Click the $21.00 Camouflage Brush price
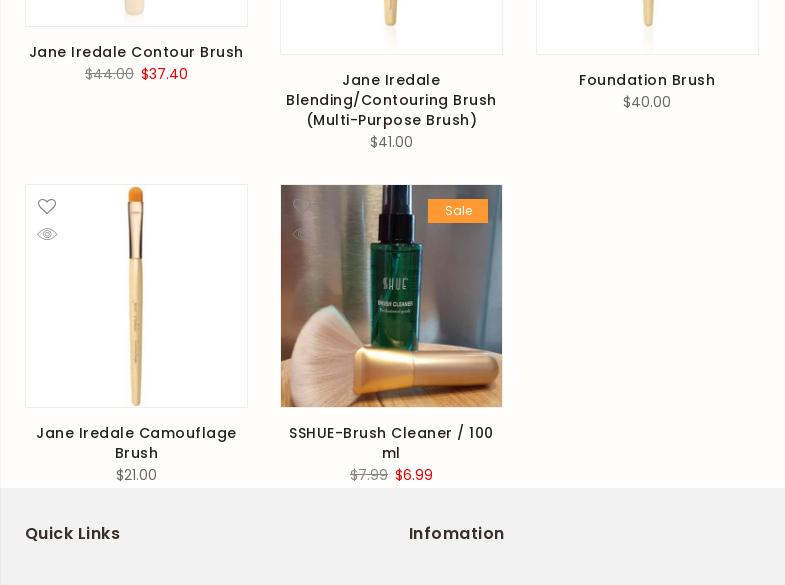The width and height of the screenshot is (785, 585). pyautogui.click(x=136, y=475)
